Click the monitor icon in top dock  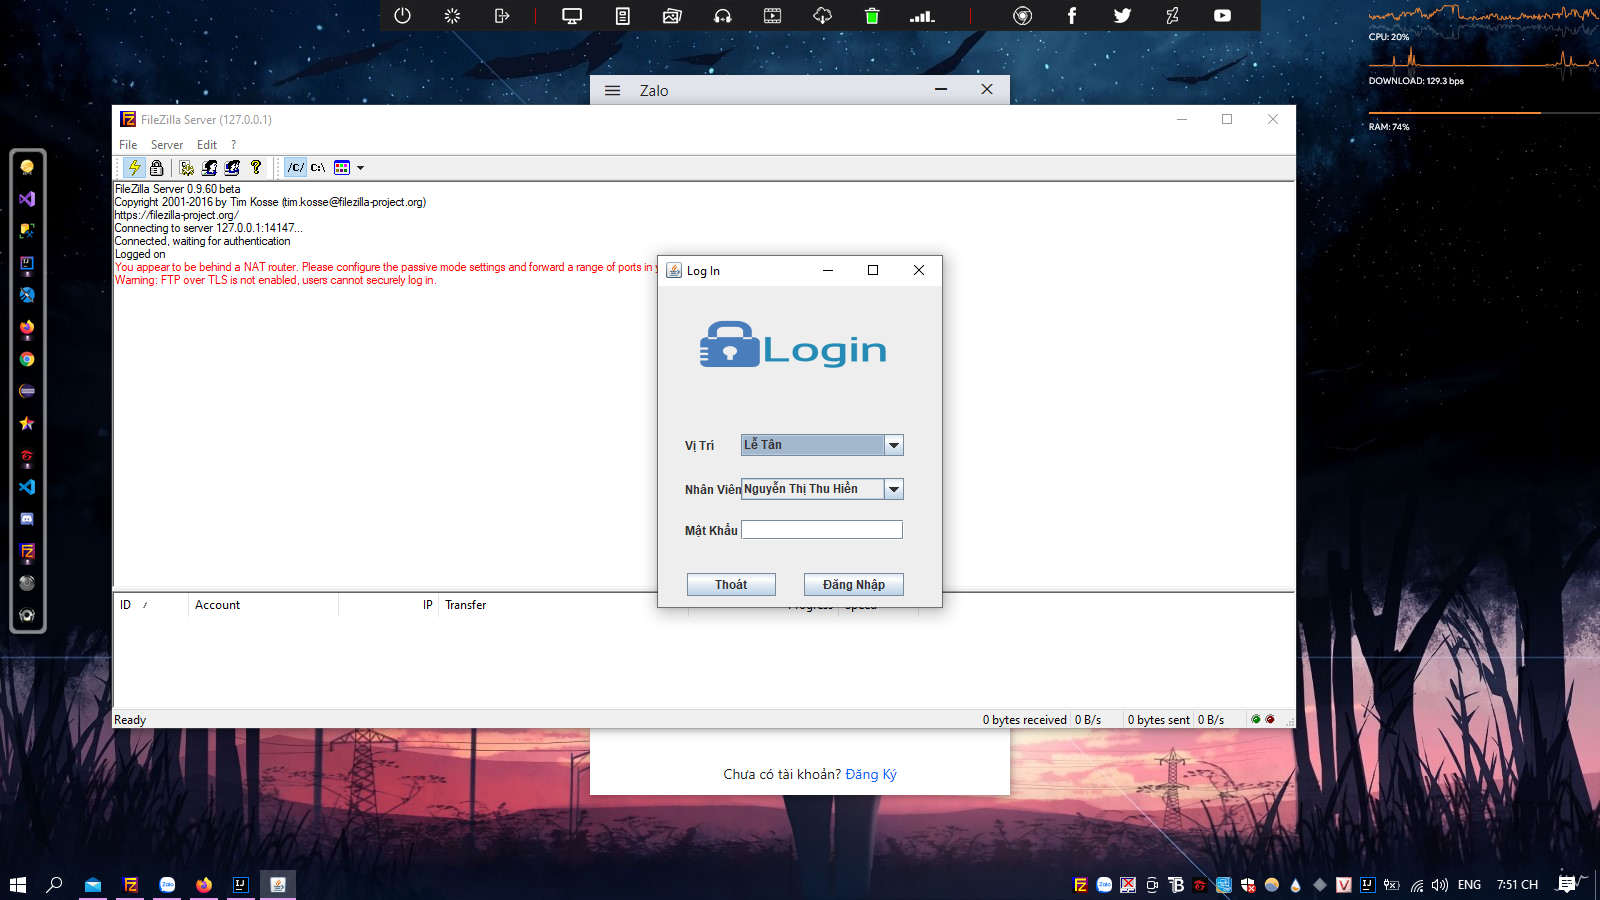[572, 16]
